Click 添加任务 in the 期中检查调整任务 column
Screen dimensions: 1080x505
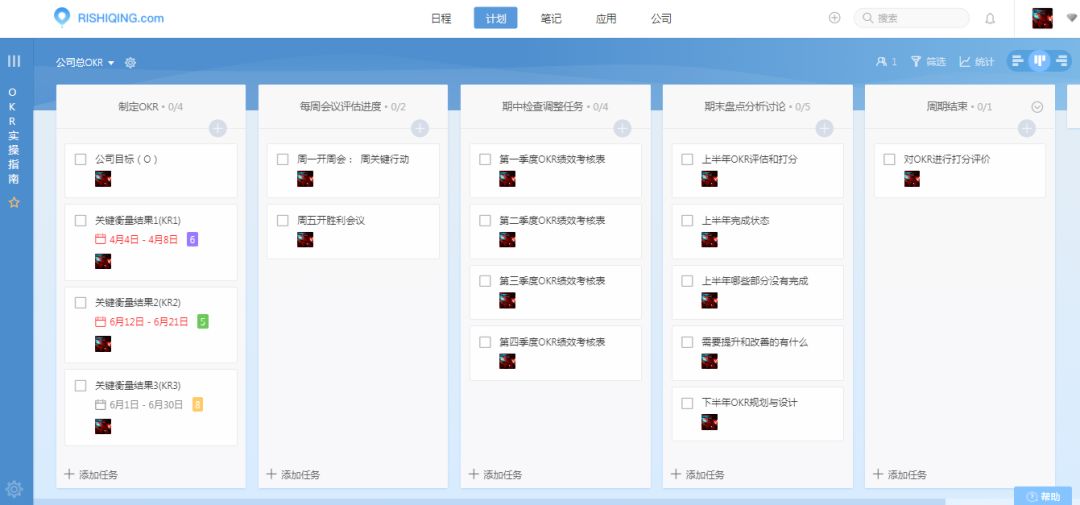[495, 474]
